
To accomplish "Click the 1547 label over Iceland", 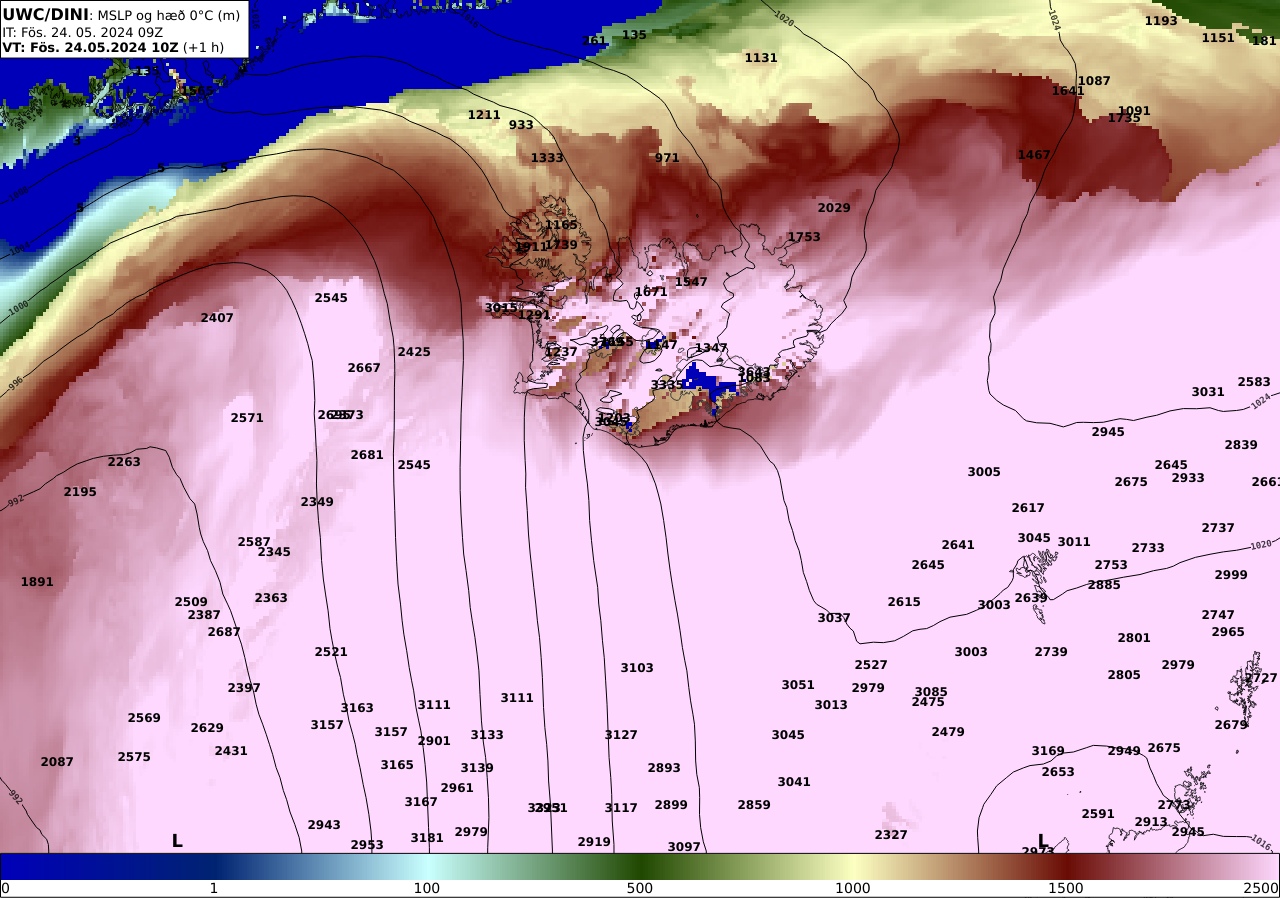I will tap(691, 282).
